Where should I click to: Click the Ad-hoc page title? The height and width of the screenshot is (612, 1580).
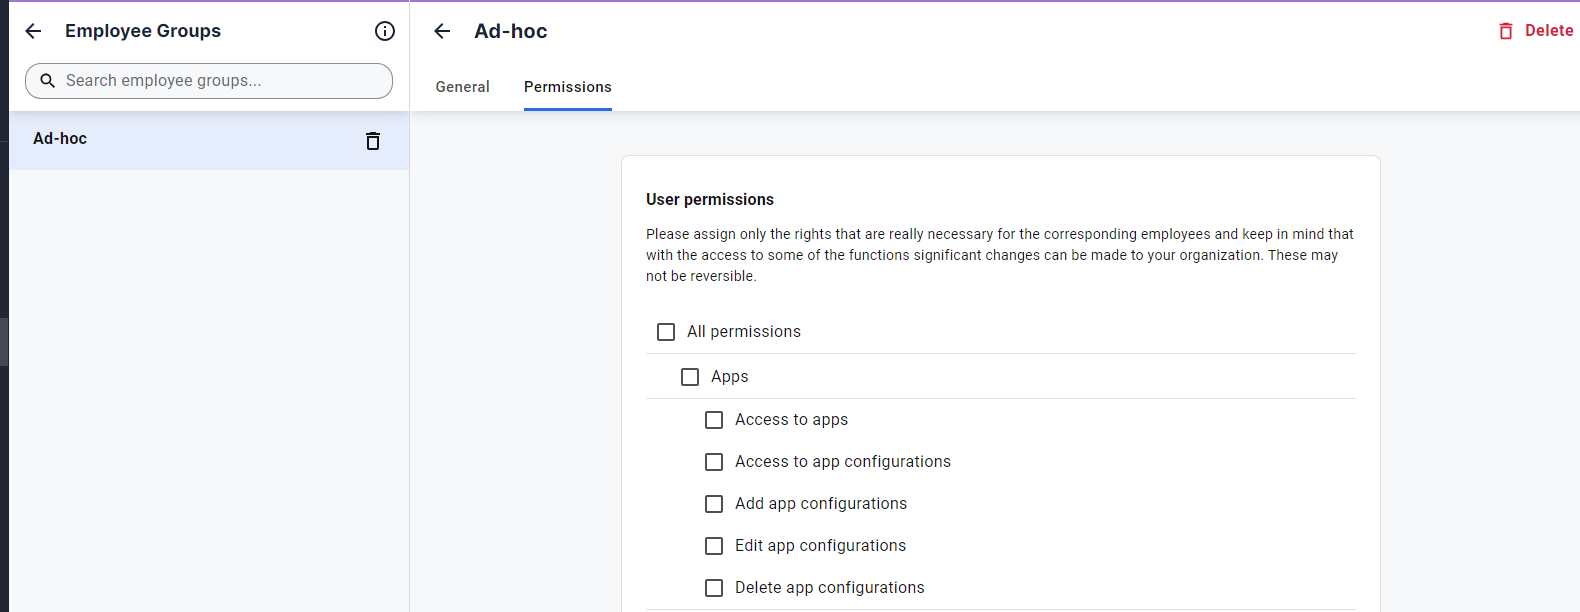point(511,31)
